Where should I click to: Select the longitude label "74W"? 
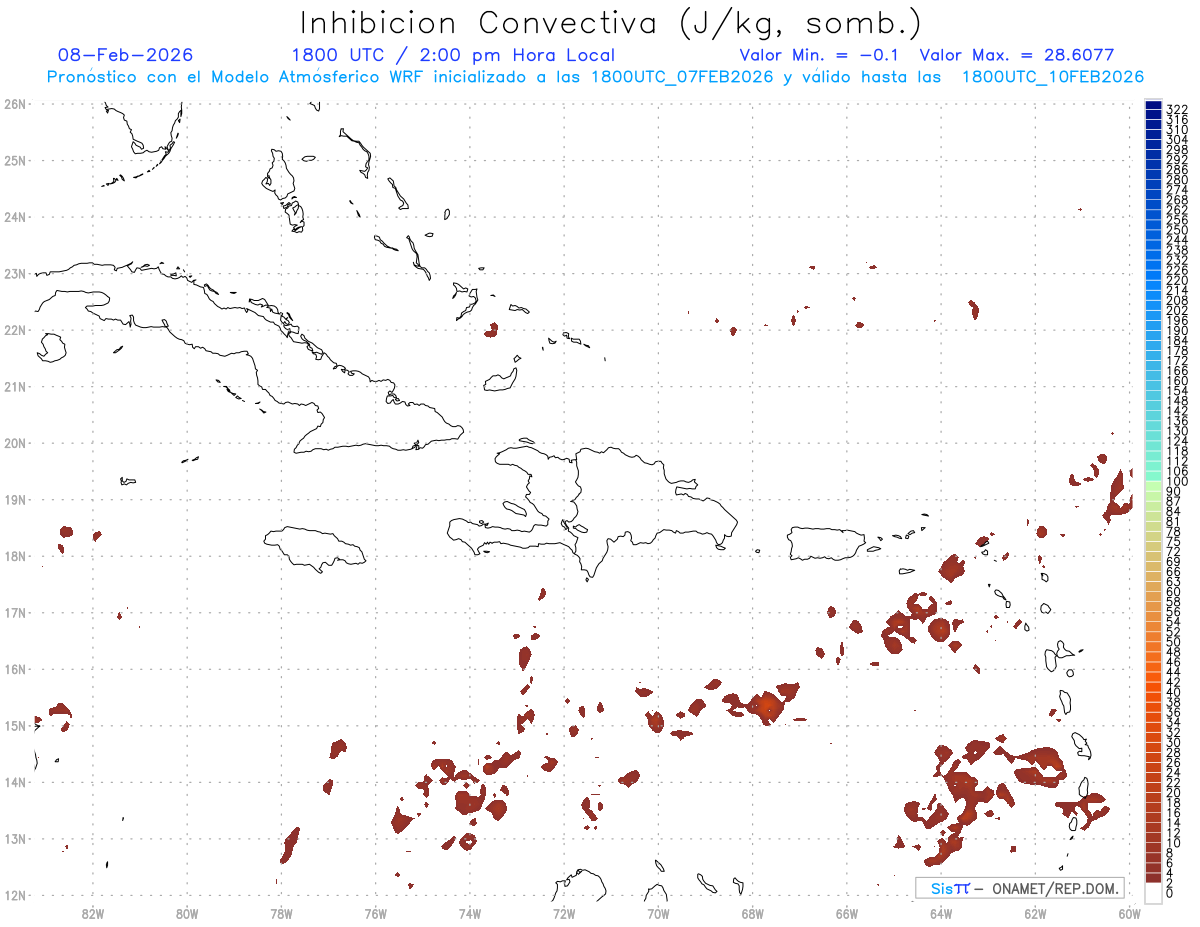[470, 912]
